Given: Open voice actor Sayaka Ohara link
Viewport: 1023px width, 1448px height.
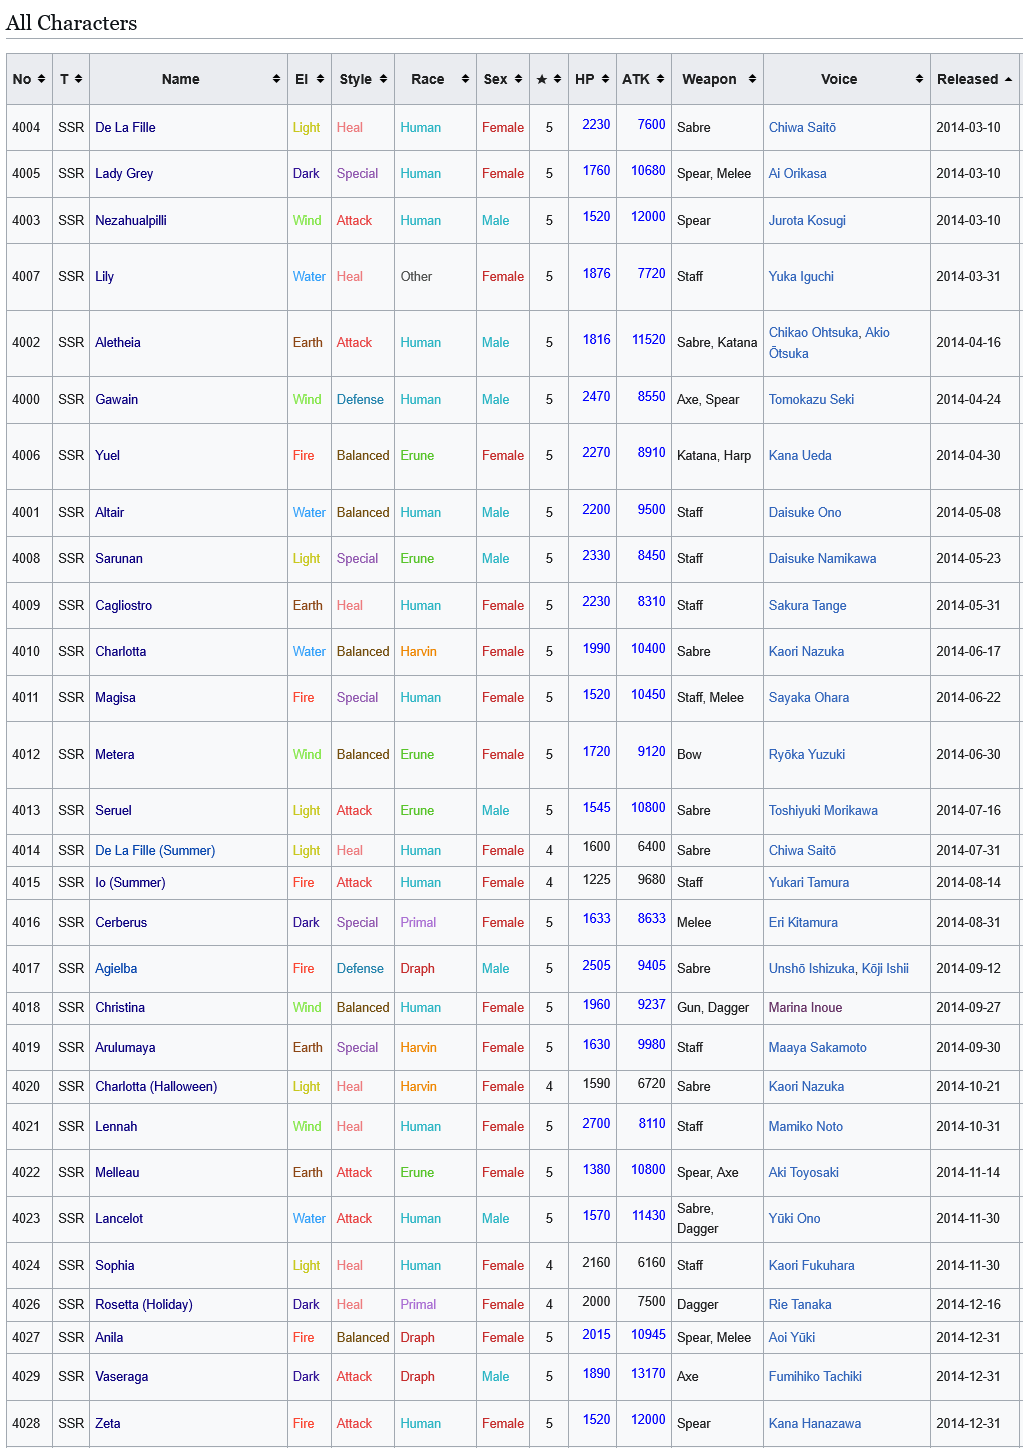Looking at the screenshot, I should tap(809, 697).
